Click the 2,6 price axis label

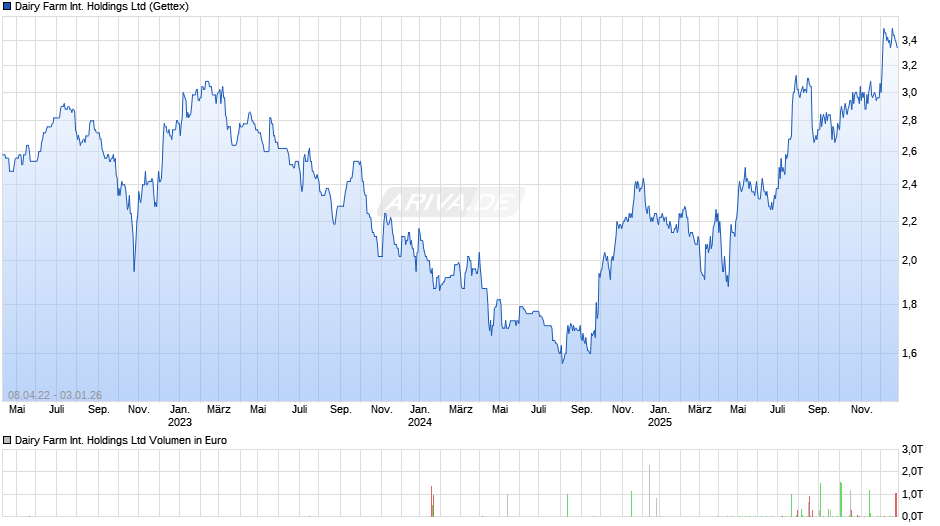pos(909,152)
